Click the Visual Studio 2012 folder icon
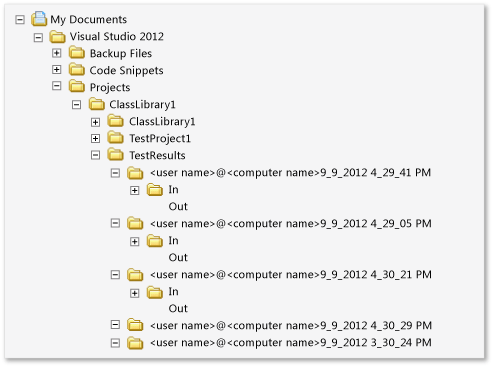 coord(57,36)
